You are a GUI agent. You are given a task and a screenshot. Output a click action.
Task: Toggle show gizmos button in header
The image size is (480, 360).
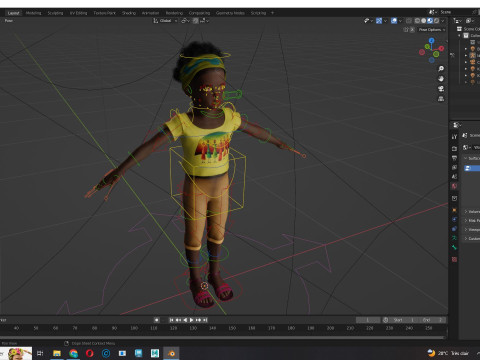(379, 21)
